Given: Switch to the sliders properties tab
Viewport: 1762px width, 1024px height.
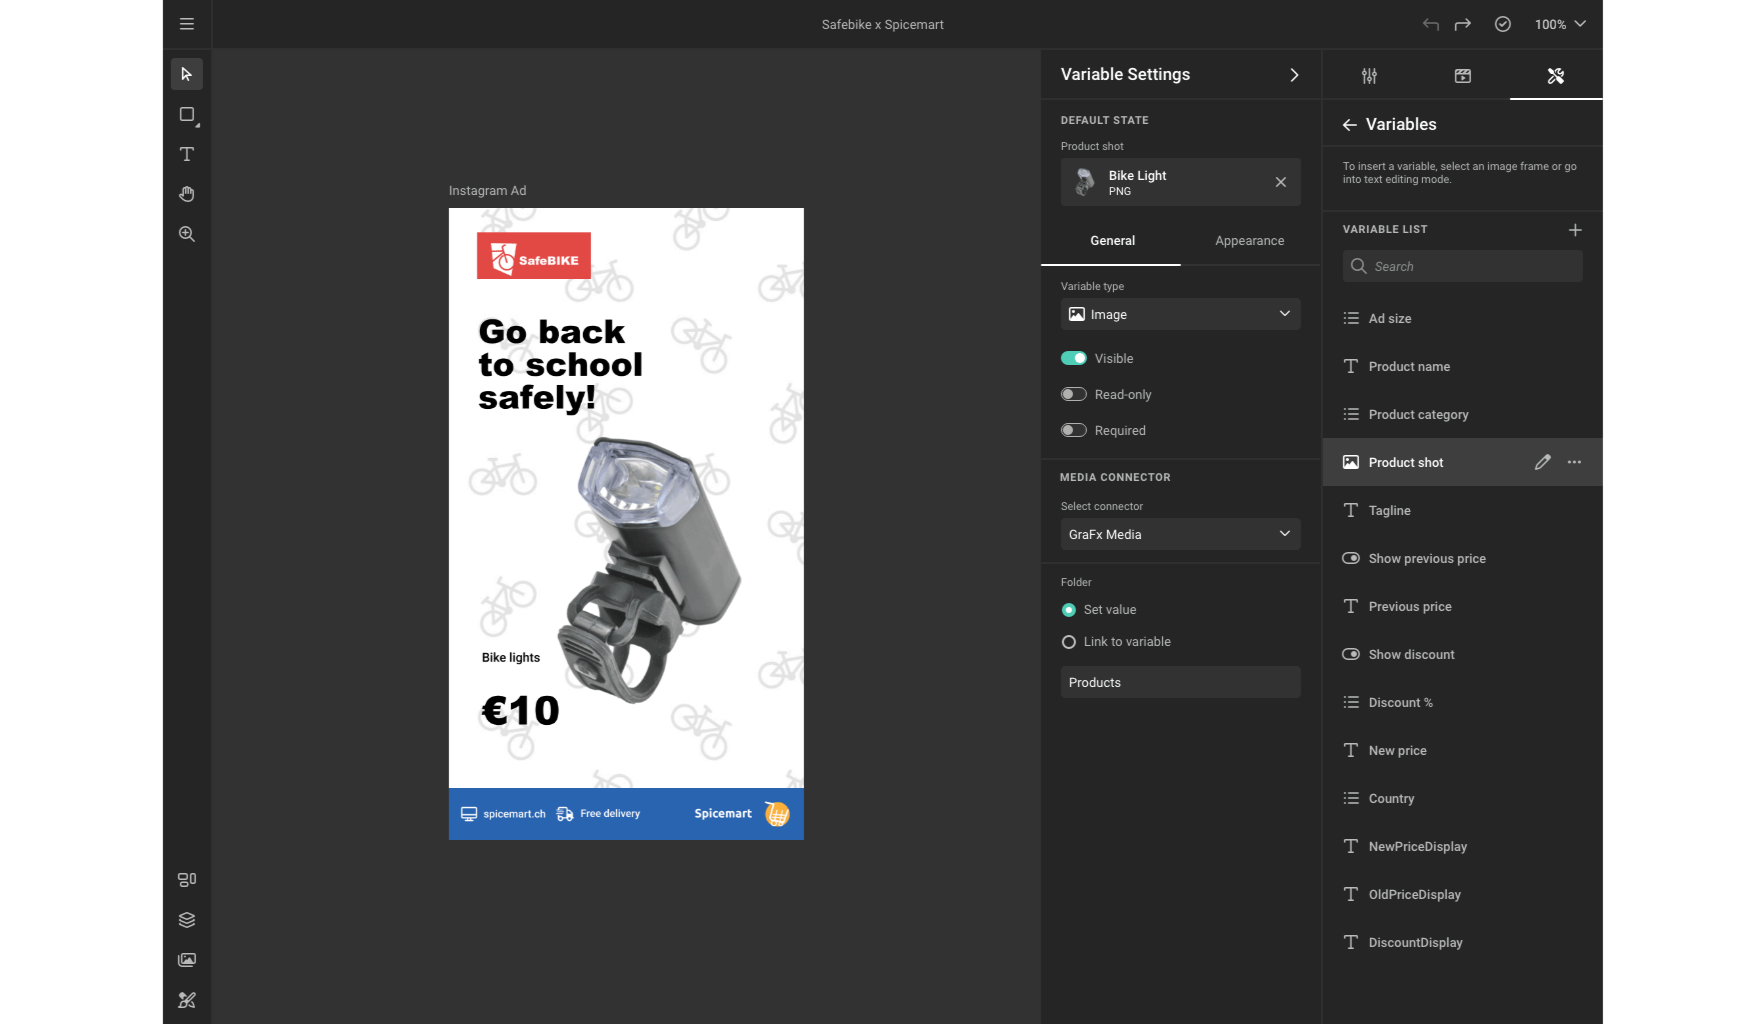Looking at the screenshot, I should [x=1369, y=76].
